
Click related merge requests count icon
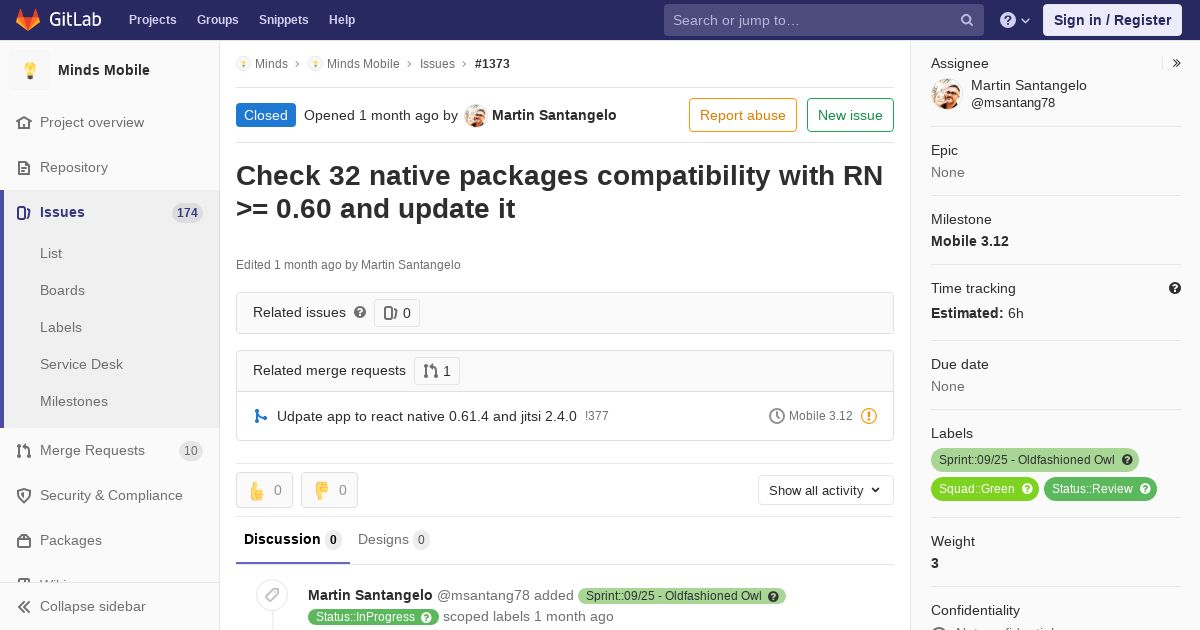[x=431, y=371]
